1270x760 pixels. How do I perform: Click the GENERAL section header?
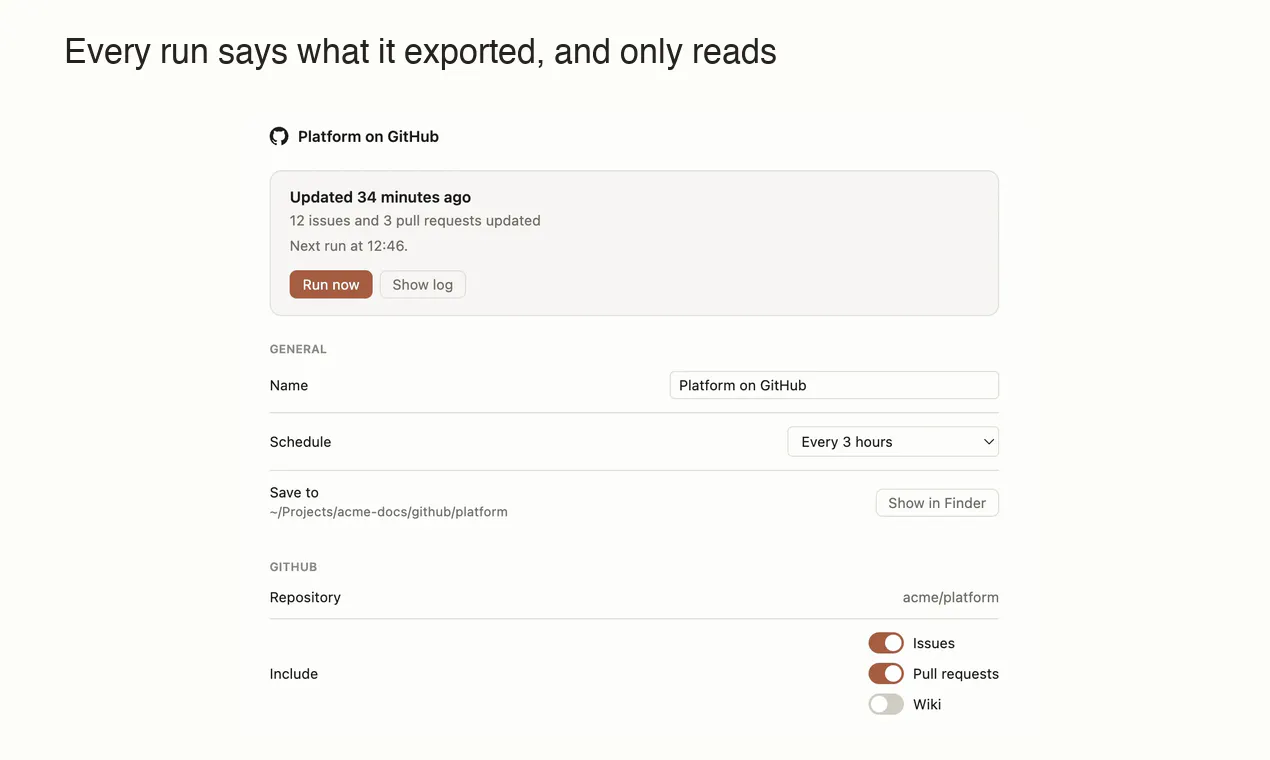pos(298,349)
